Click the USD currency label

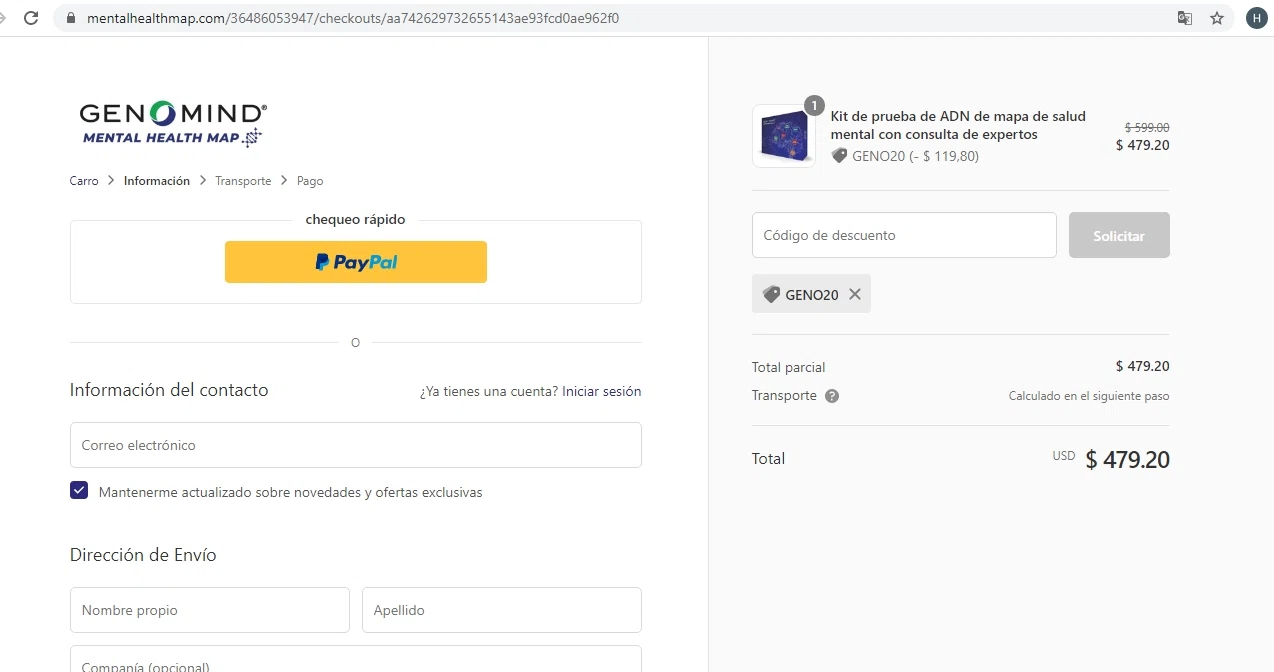tap(1063, 456)
